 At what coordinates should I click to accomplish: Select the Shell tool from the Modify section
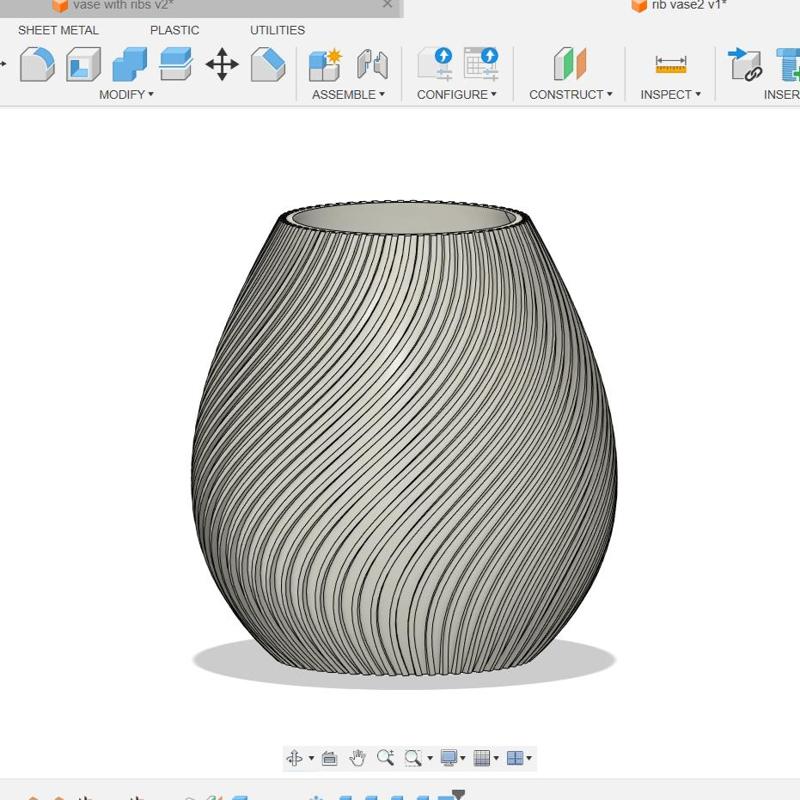85,64
